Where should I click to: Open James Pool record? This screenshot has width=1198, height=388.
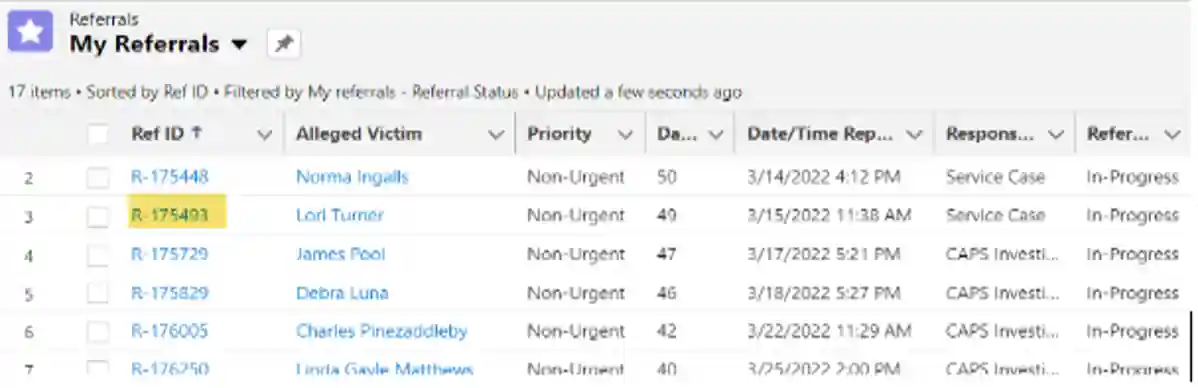click(341, 254)
